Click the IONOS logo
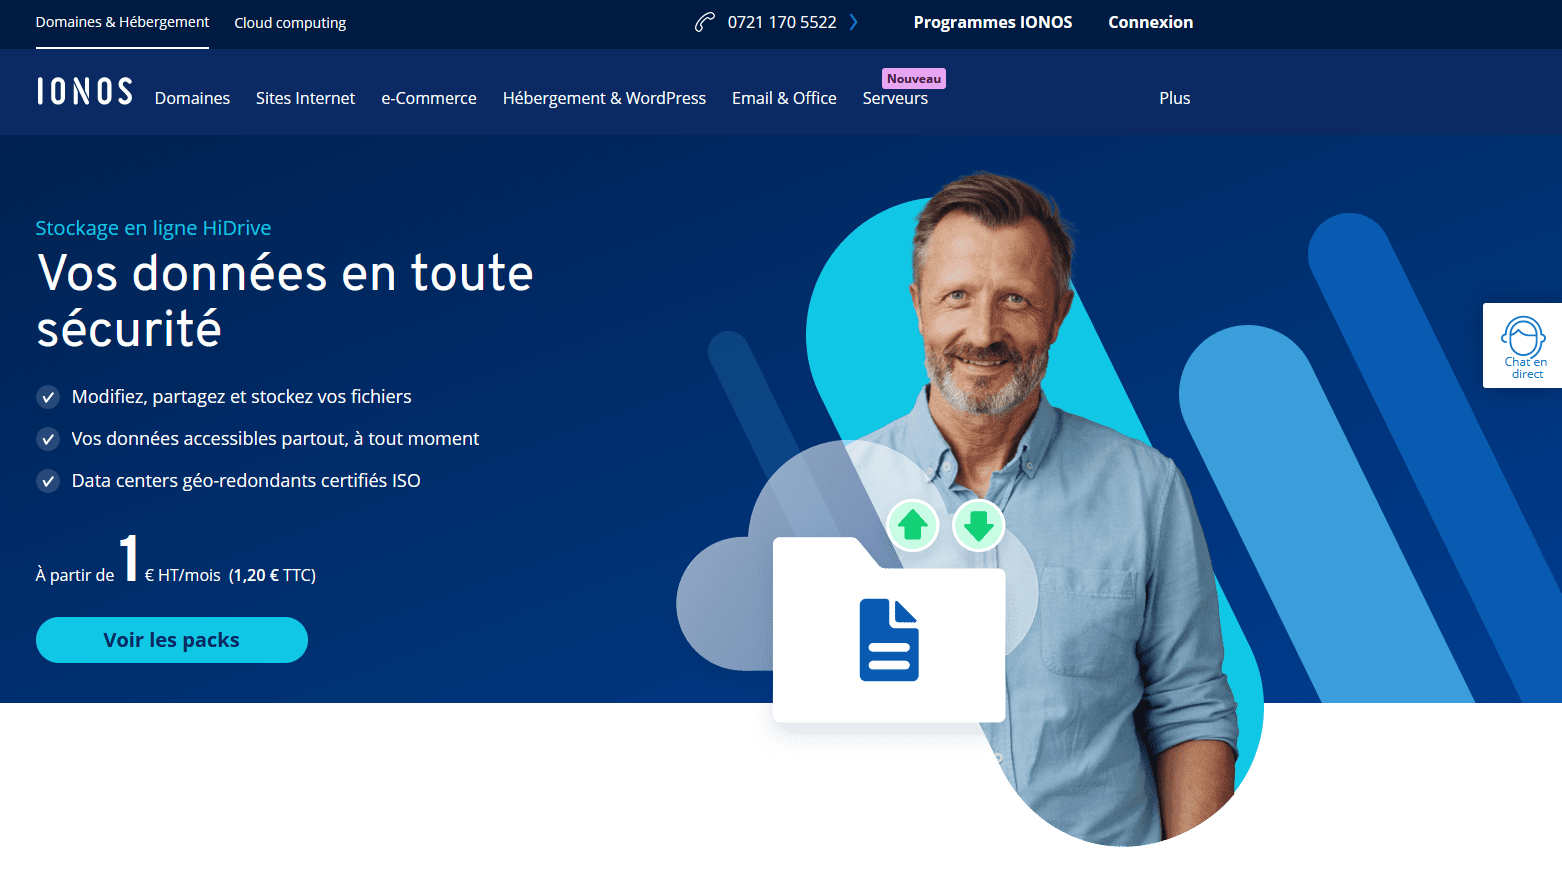The width and height of the screenshot is (1562, 872). (84, 91)
